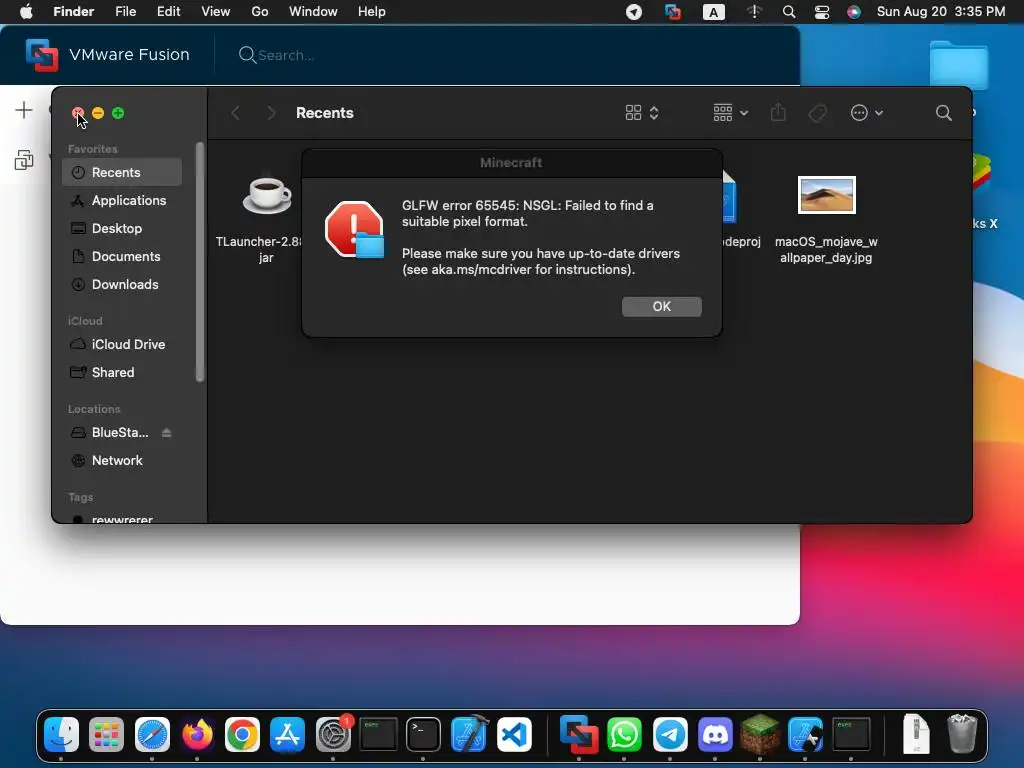Open Applications in the Finder sidebar
The height and width of the screenshot is (768, 1024).
pos(121,200)
